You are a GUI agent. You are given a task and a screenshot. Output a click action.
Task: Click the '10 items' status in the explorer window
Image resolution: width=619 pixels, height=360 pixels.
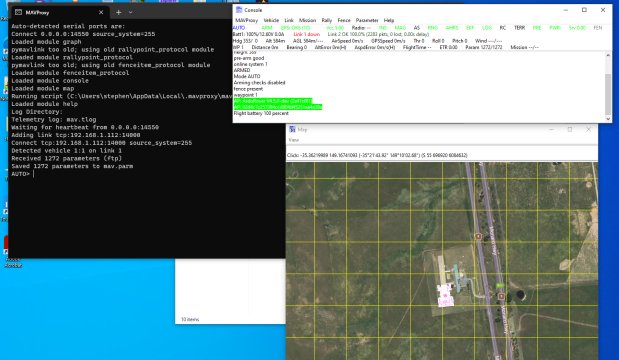190,319
